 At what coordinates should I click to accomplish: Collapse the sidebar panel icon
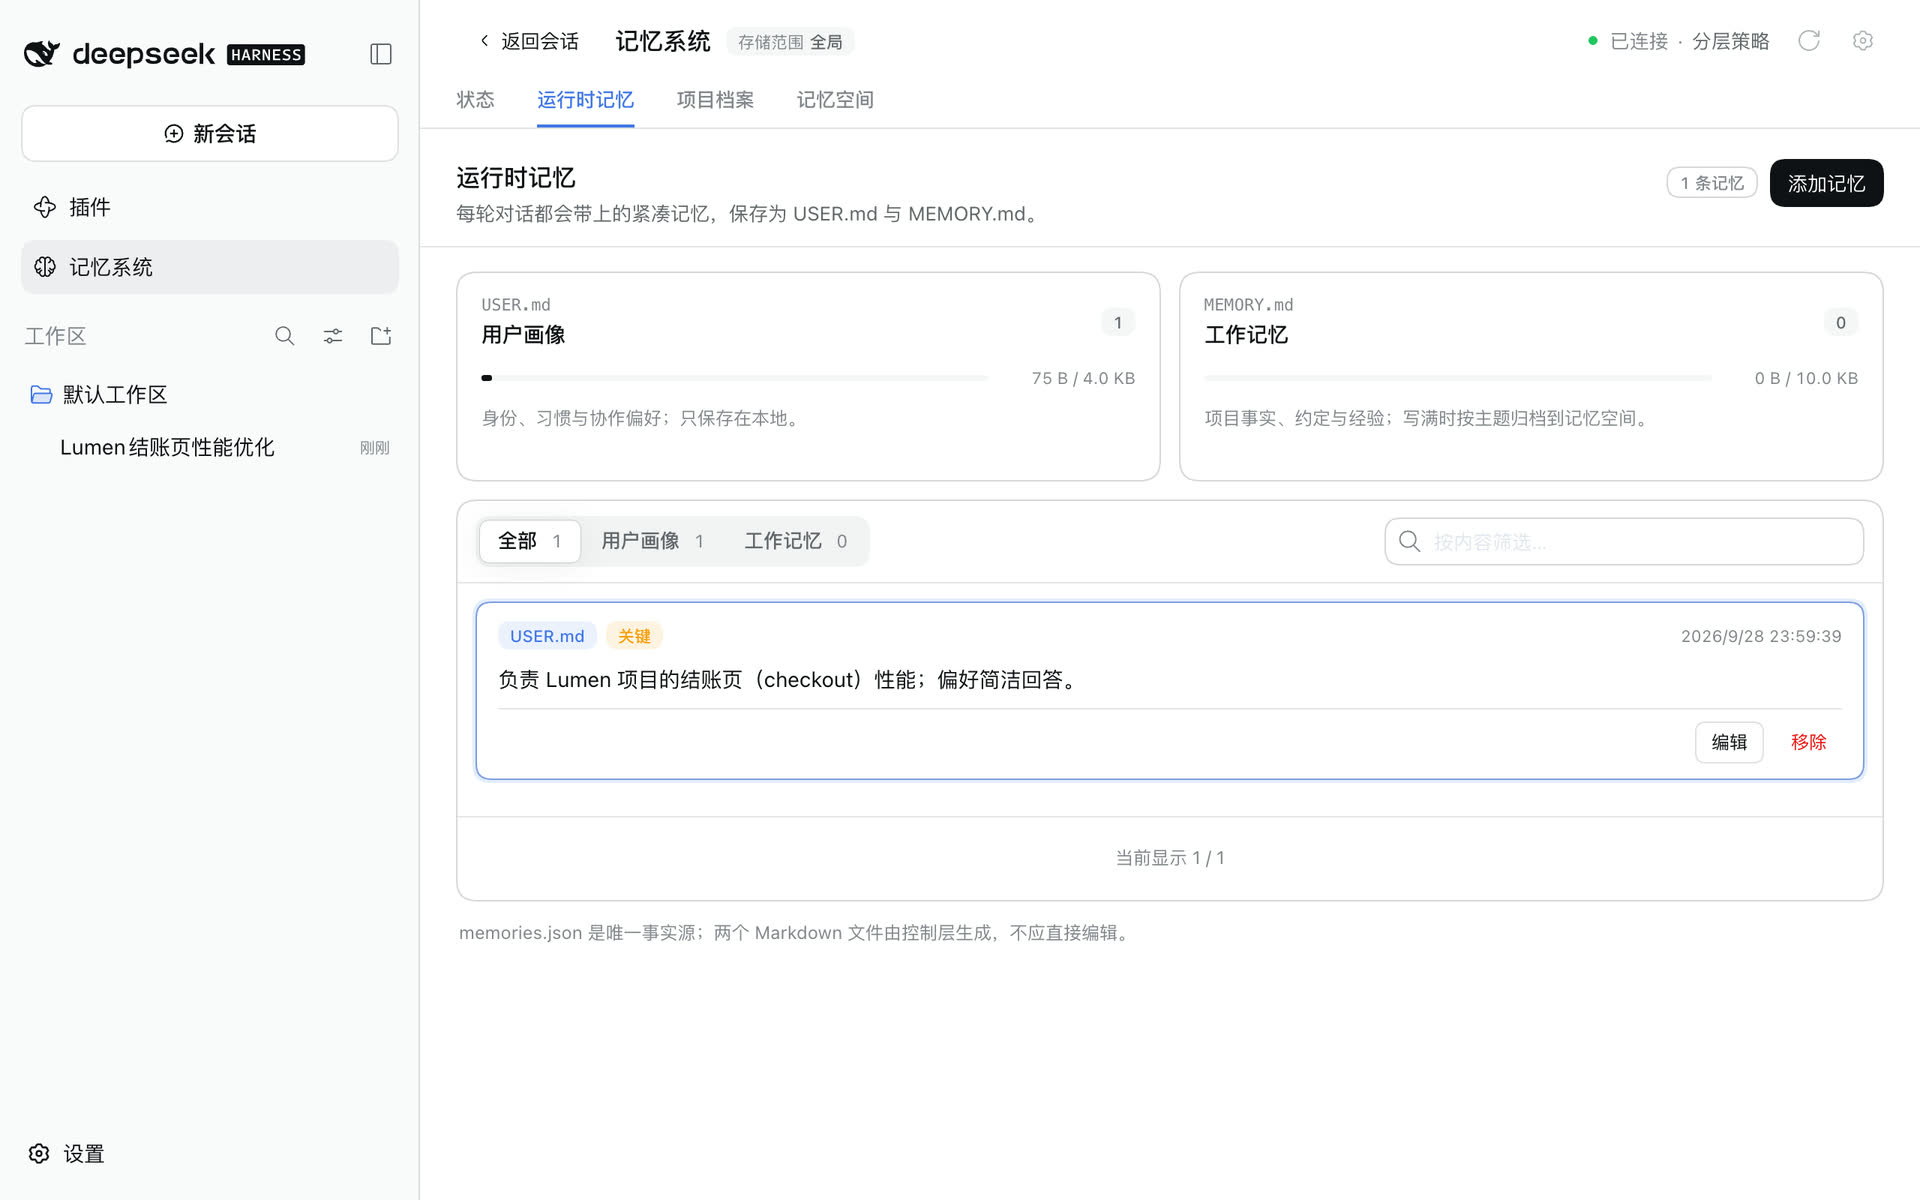point(380,54)
